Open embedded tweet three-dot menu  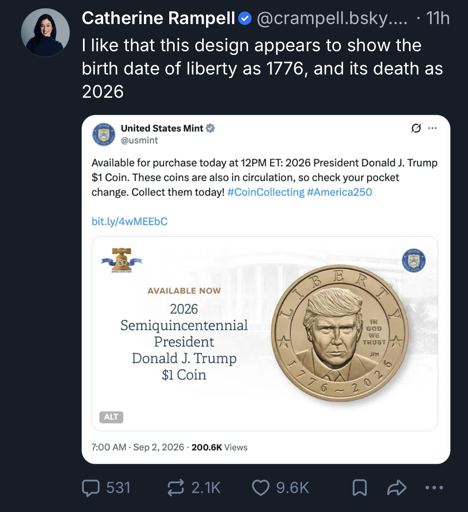[432, 128]
